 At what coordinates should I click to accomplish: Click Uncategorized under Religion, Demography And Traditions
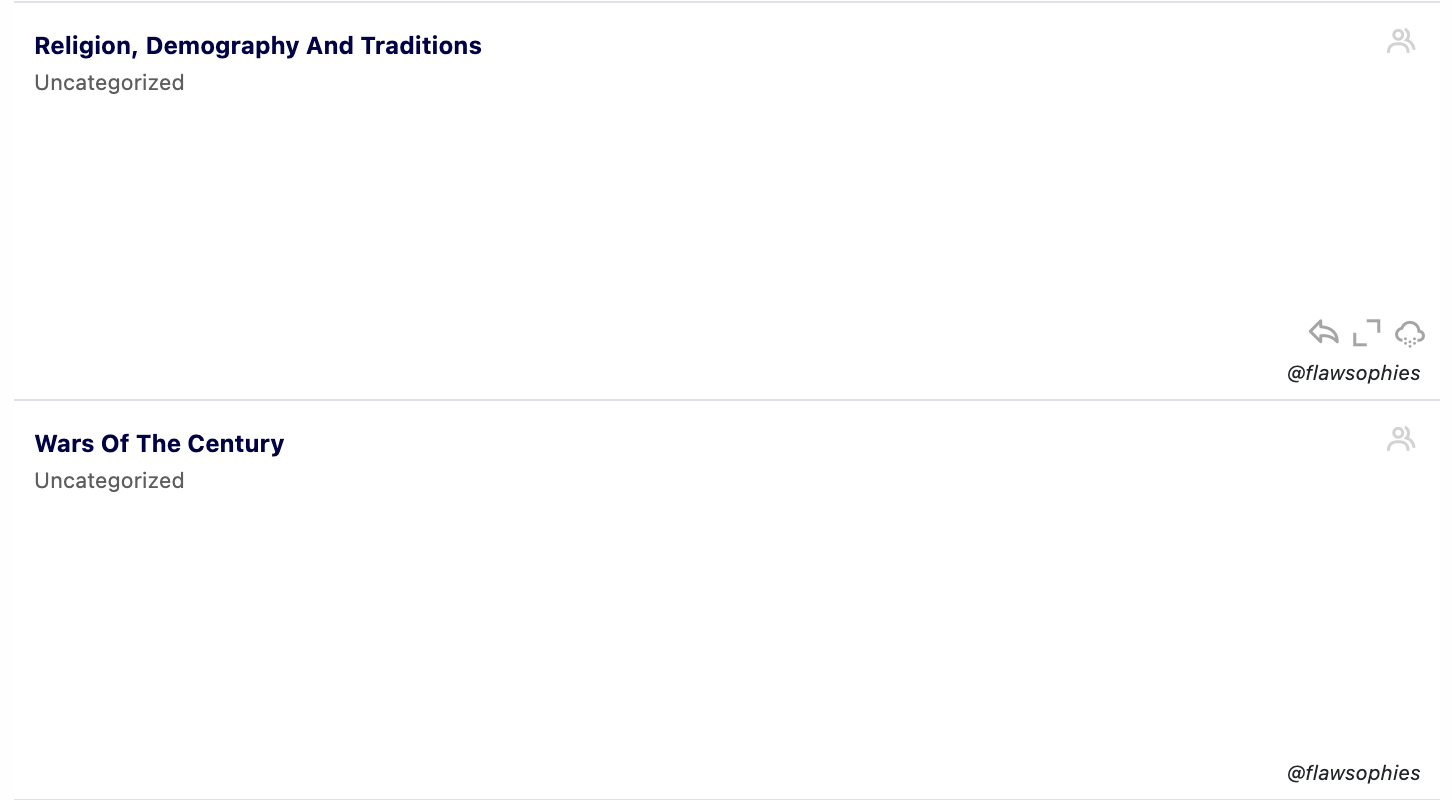coord(109,83)
